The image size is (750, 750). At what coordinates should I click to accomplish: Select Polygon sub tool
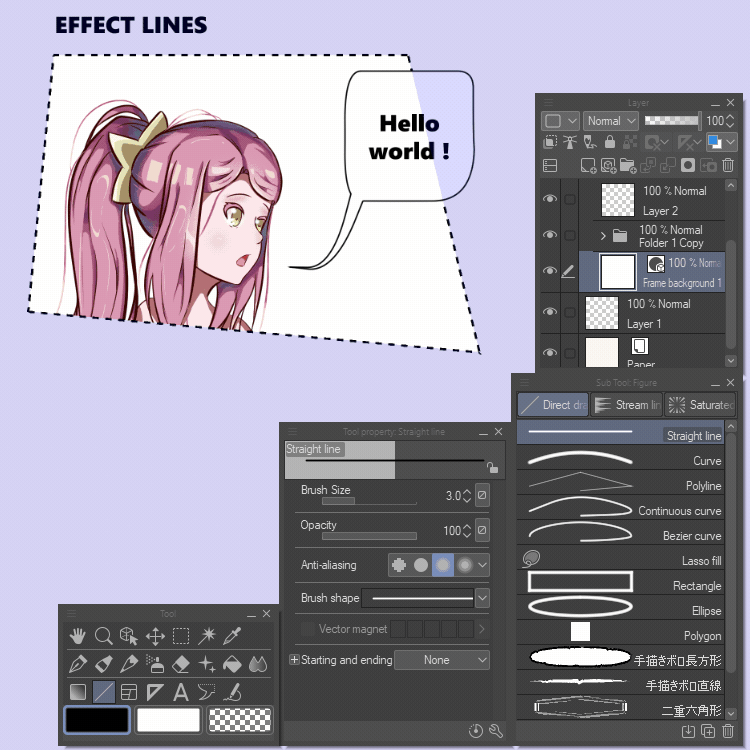(x=620, y=633)
